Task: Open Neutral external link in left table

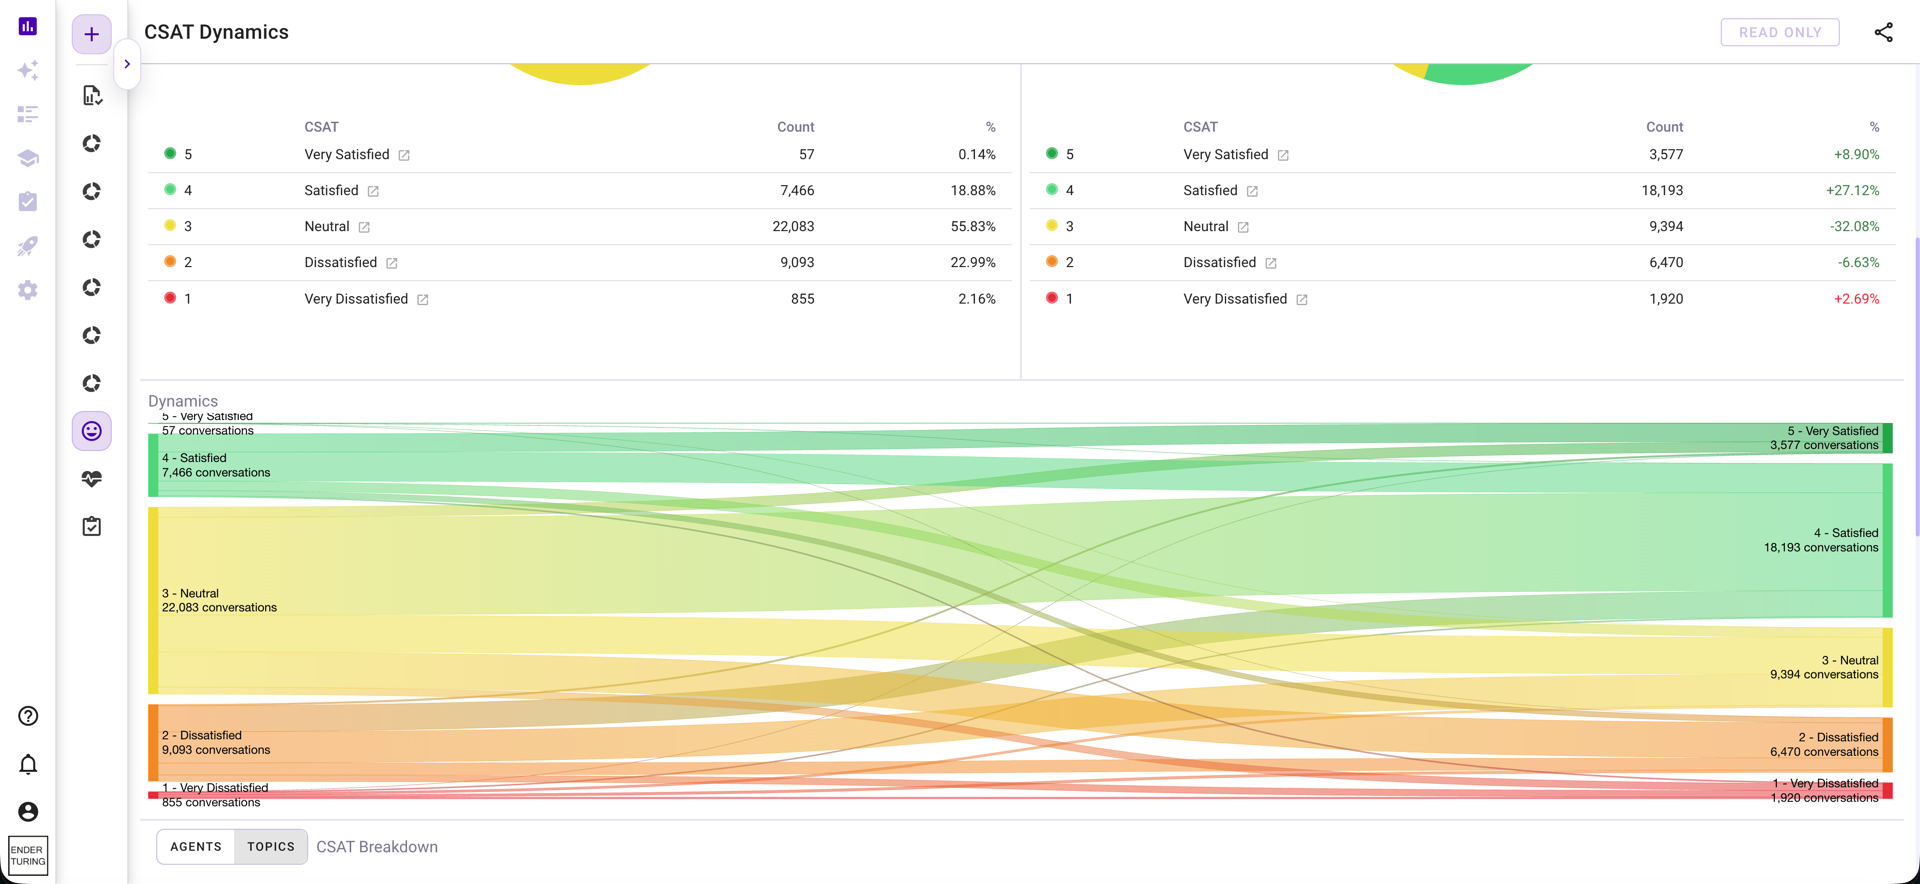Action: pos(364,227)
